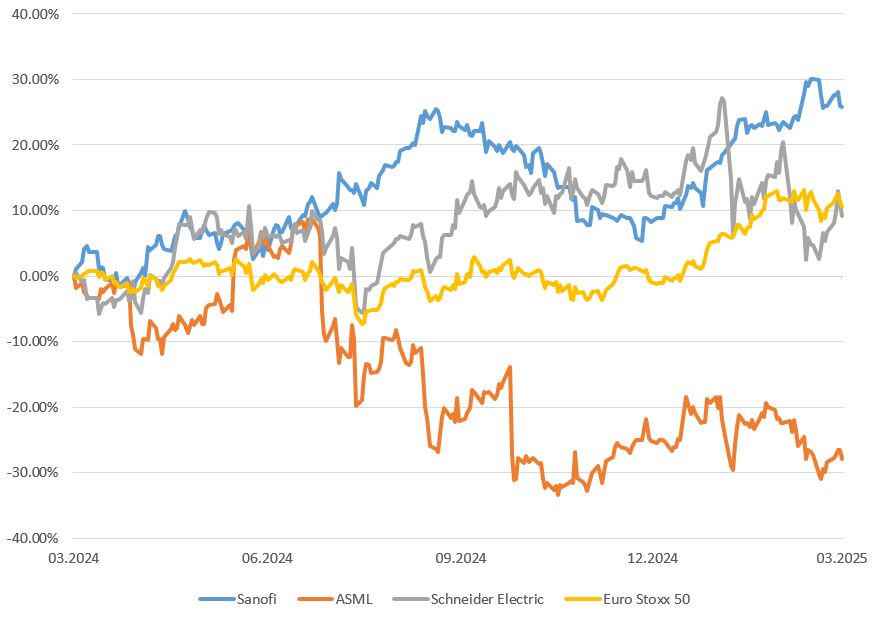Select the 06.2024 x-axis date label
The width and height of the screenshot is (885, 621).
click(268, 558)
